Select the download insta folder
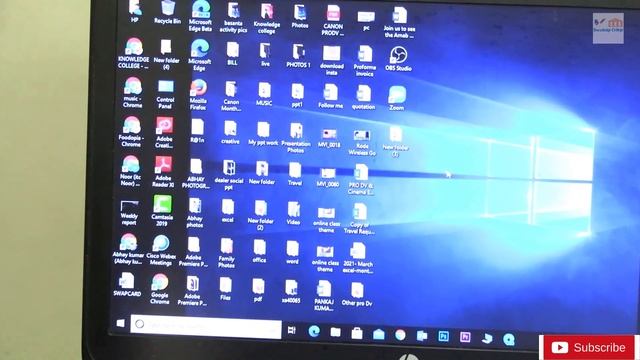Image resolution: width=640 pixels, height=360 pixels. (331, 60)
